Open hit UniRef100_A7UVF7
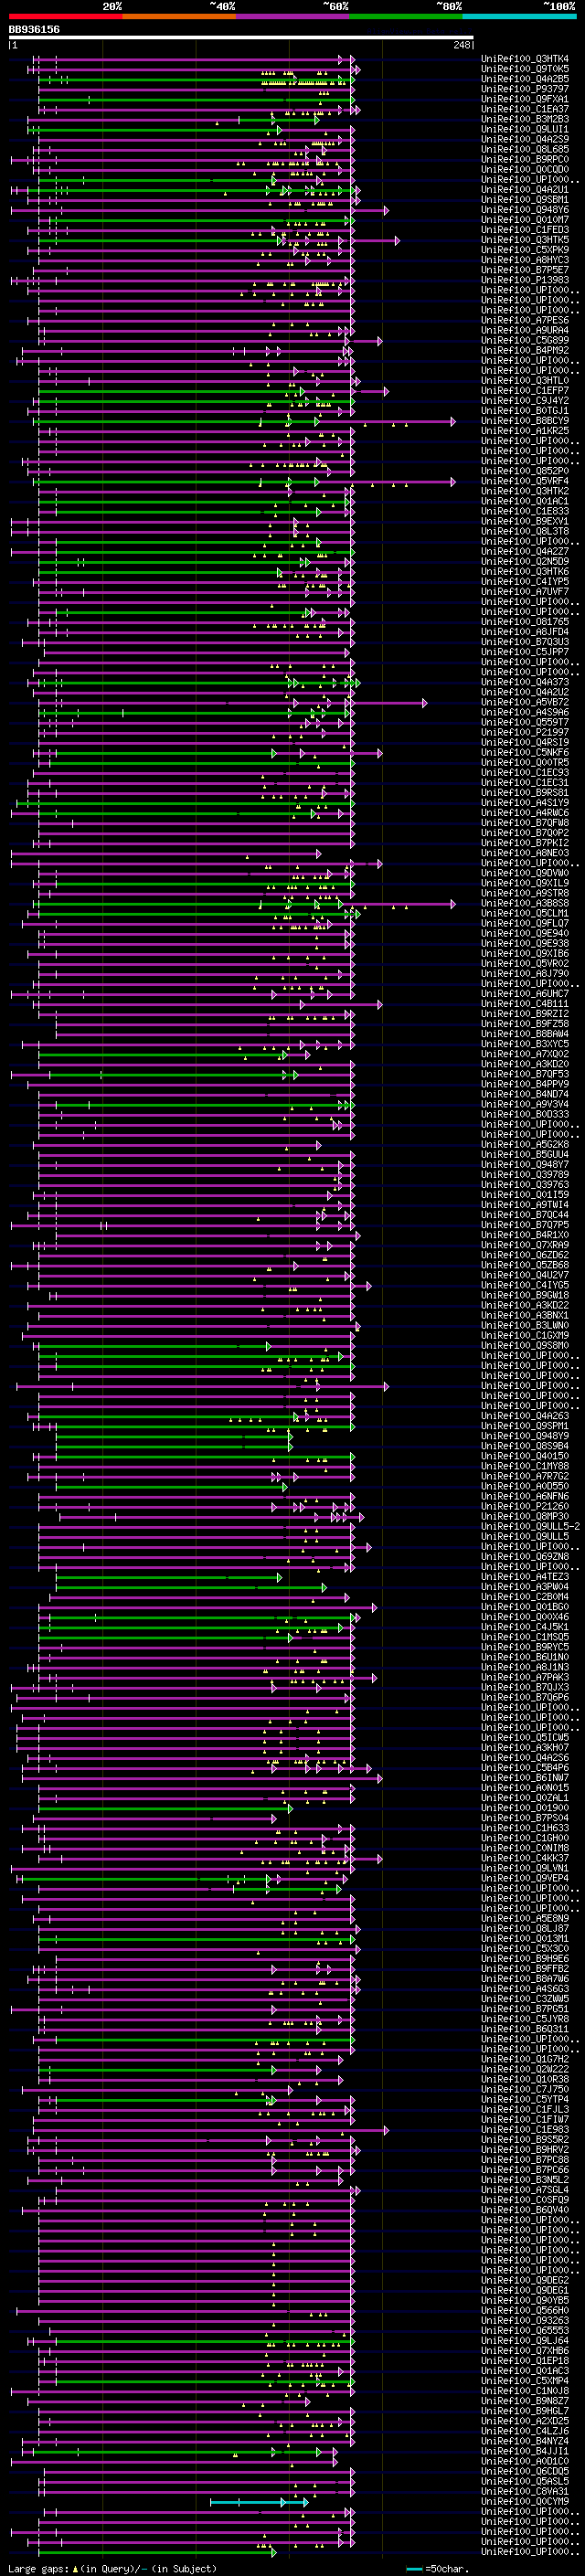The image size is (585, 2576). (x=525, y=591)
